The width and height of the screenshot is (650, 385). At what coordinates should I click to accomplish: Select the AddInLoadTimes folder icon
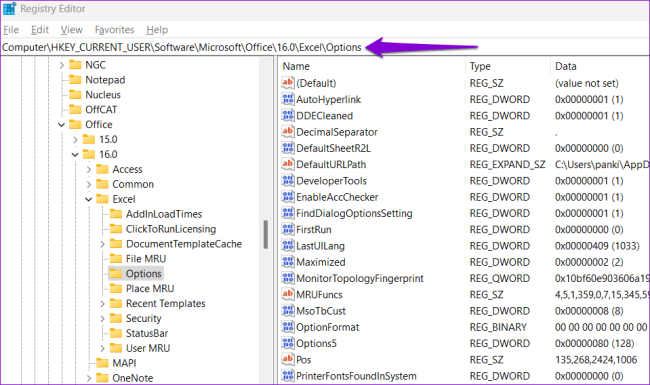tap(116, 214)
